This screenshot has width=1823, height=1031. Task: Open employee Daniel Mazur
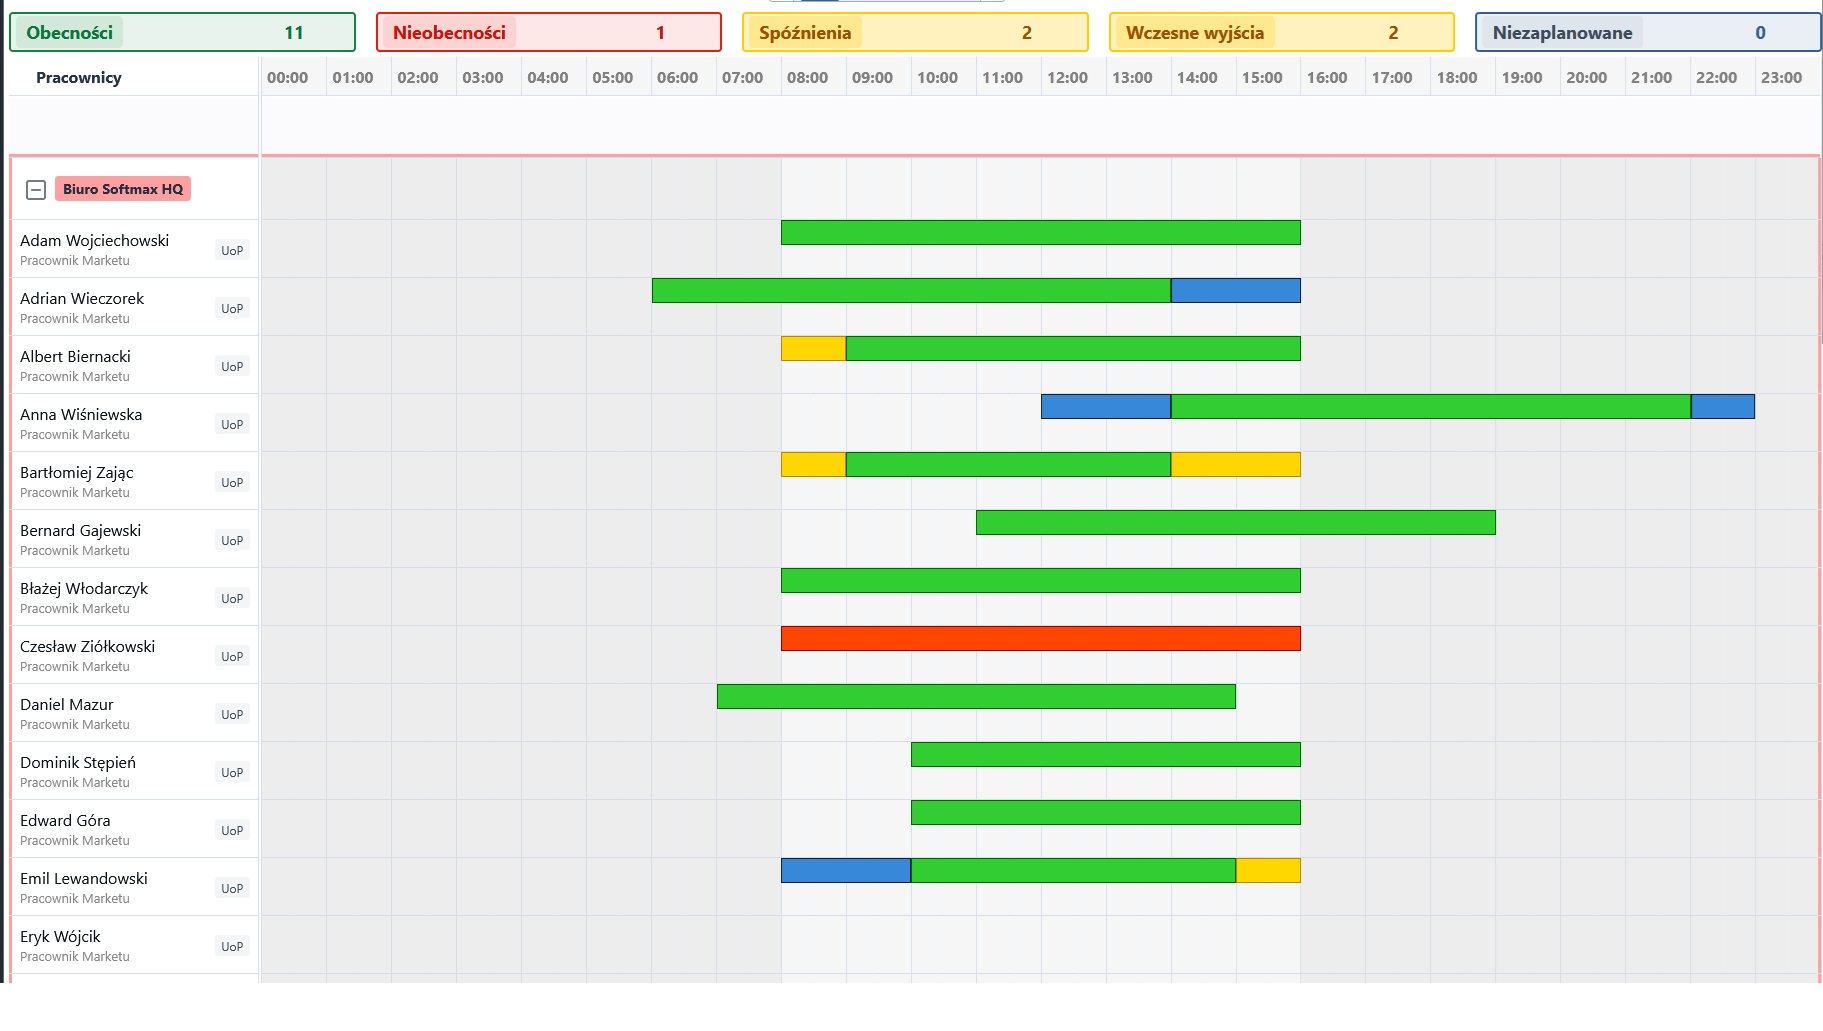pyautogui.click(x=66, y=704)
